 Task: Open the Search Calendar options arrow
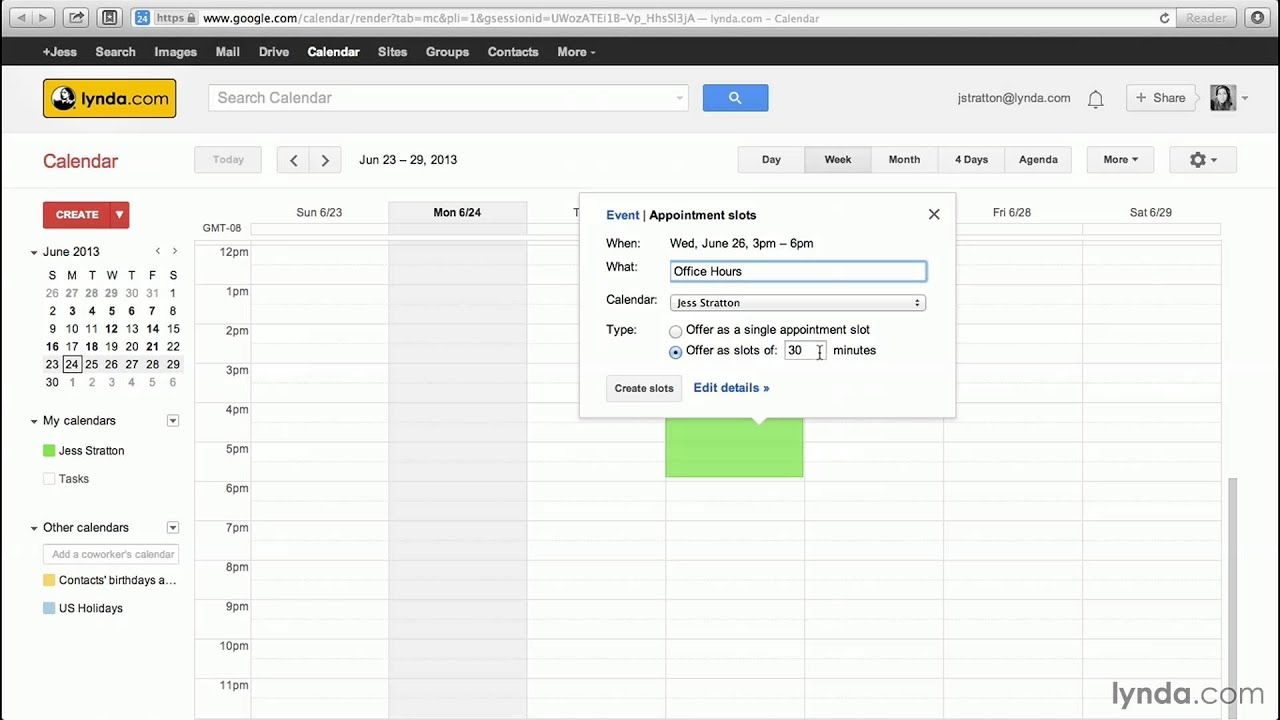[x=680, y=98]
